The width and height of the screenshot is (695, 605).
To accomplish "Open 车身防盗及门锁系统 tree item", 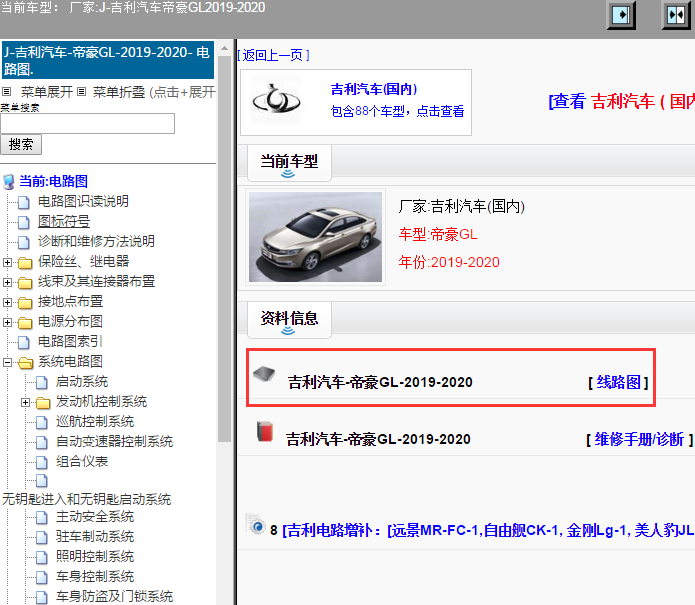I will point(114,596).
